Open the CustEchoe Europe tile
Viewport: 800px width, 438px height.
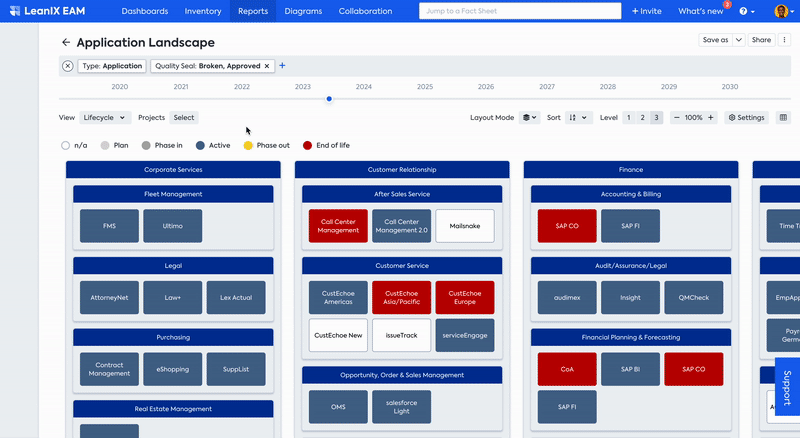(x=465, y=298)
